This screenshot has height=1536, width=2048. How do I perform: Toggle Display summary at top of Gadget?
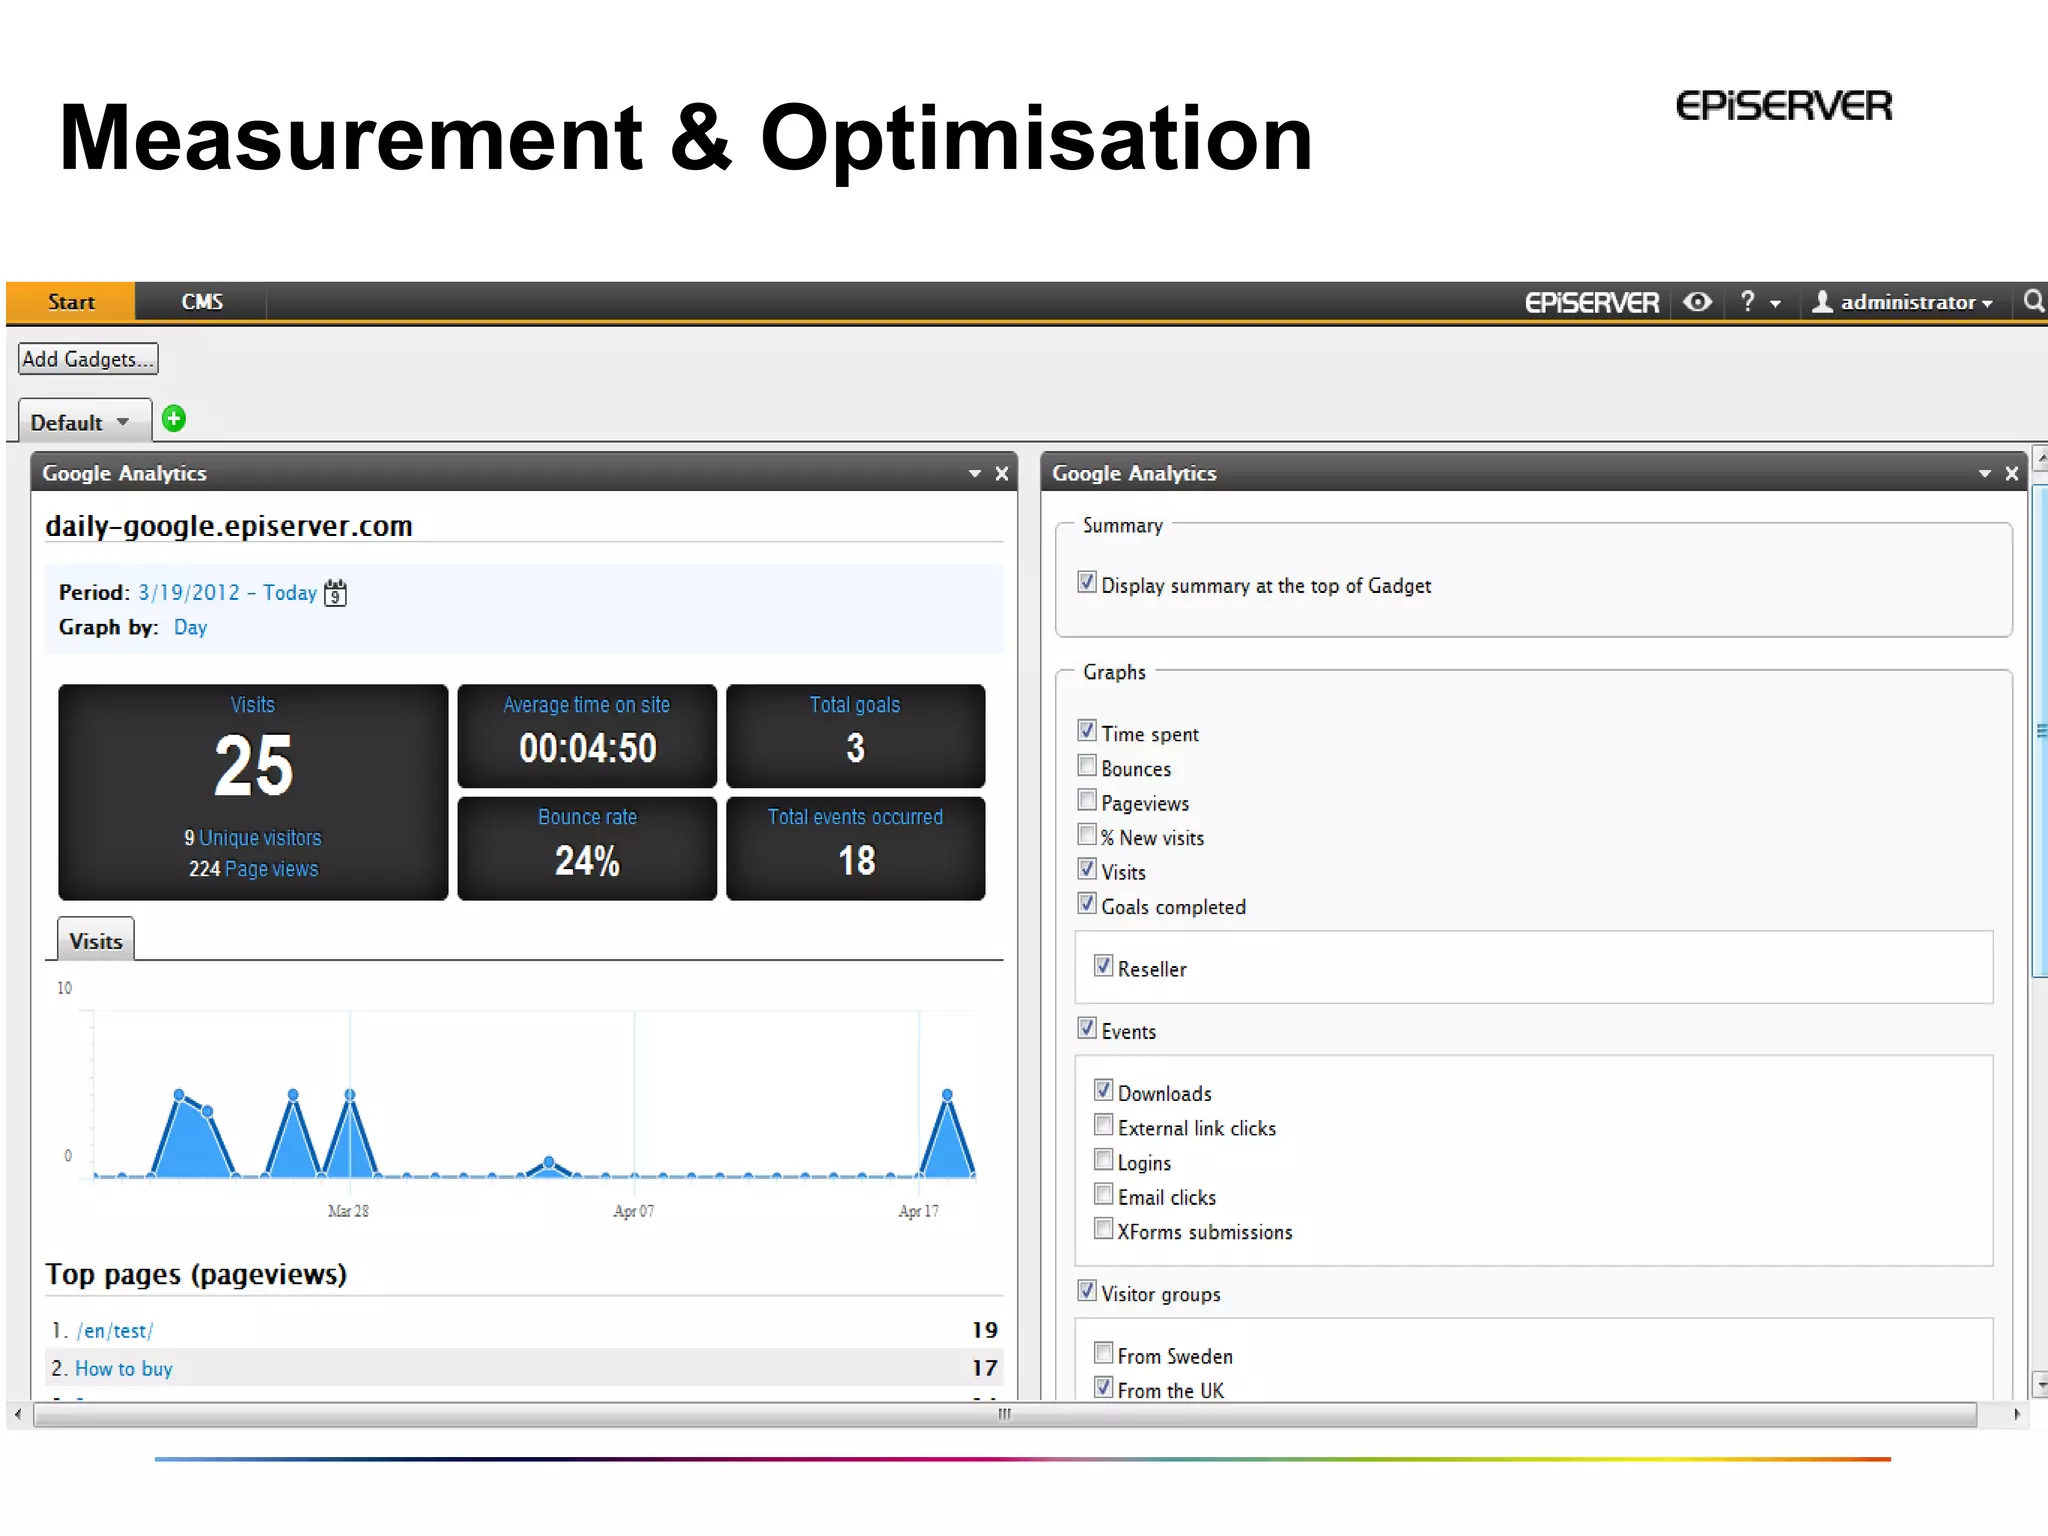[1087, 582]
